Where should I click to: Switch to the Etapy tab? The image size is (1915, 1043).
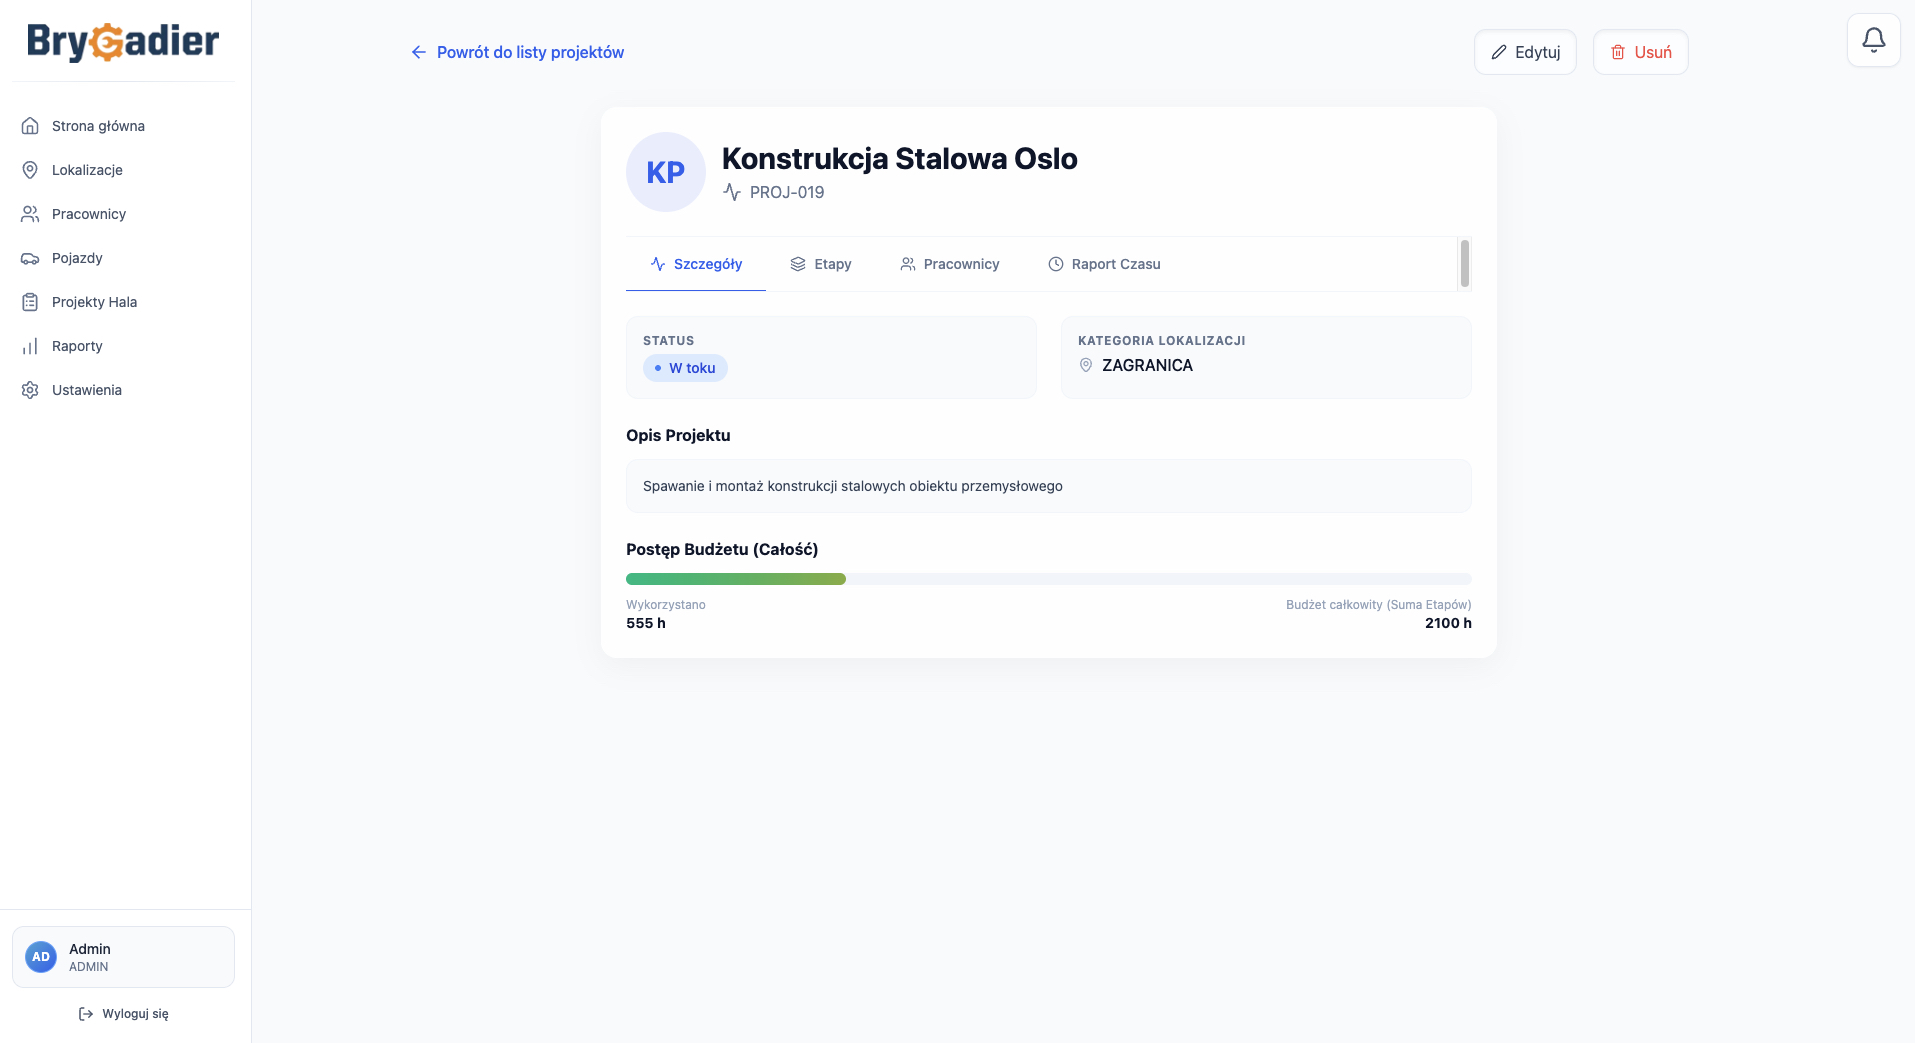tap(821, 264)
